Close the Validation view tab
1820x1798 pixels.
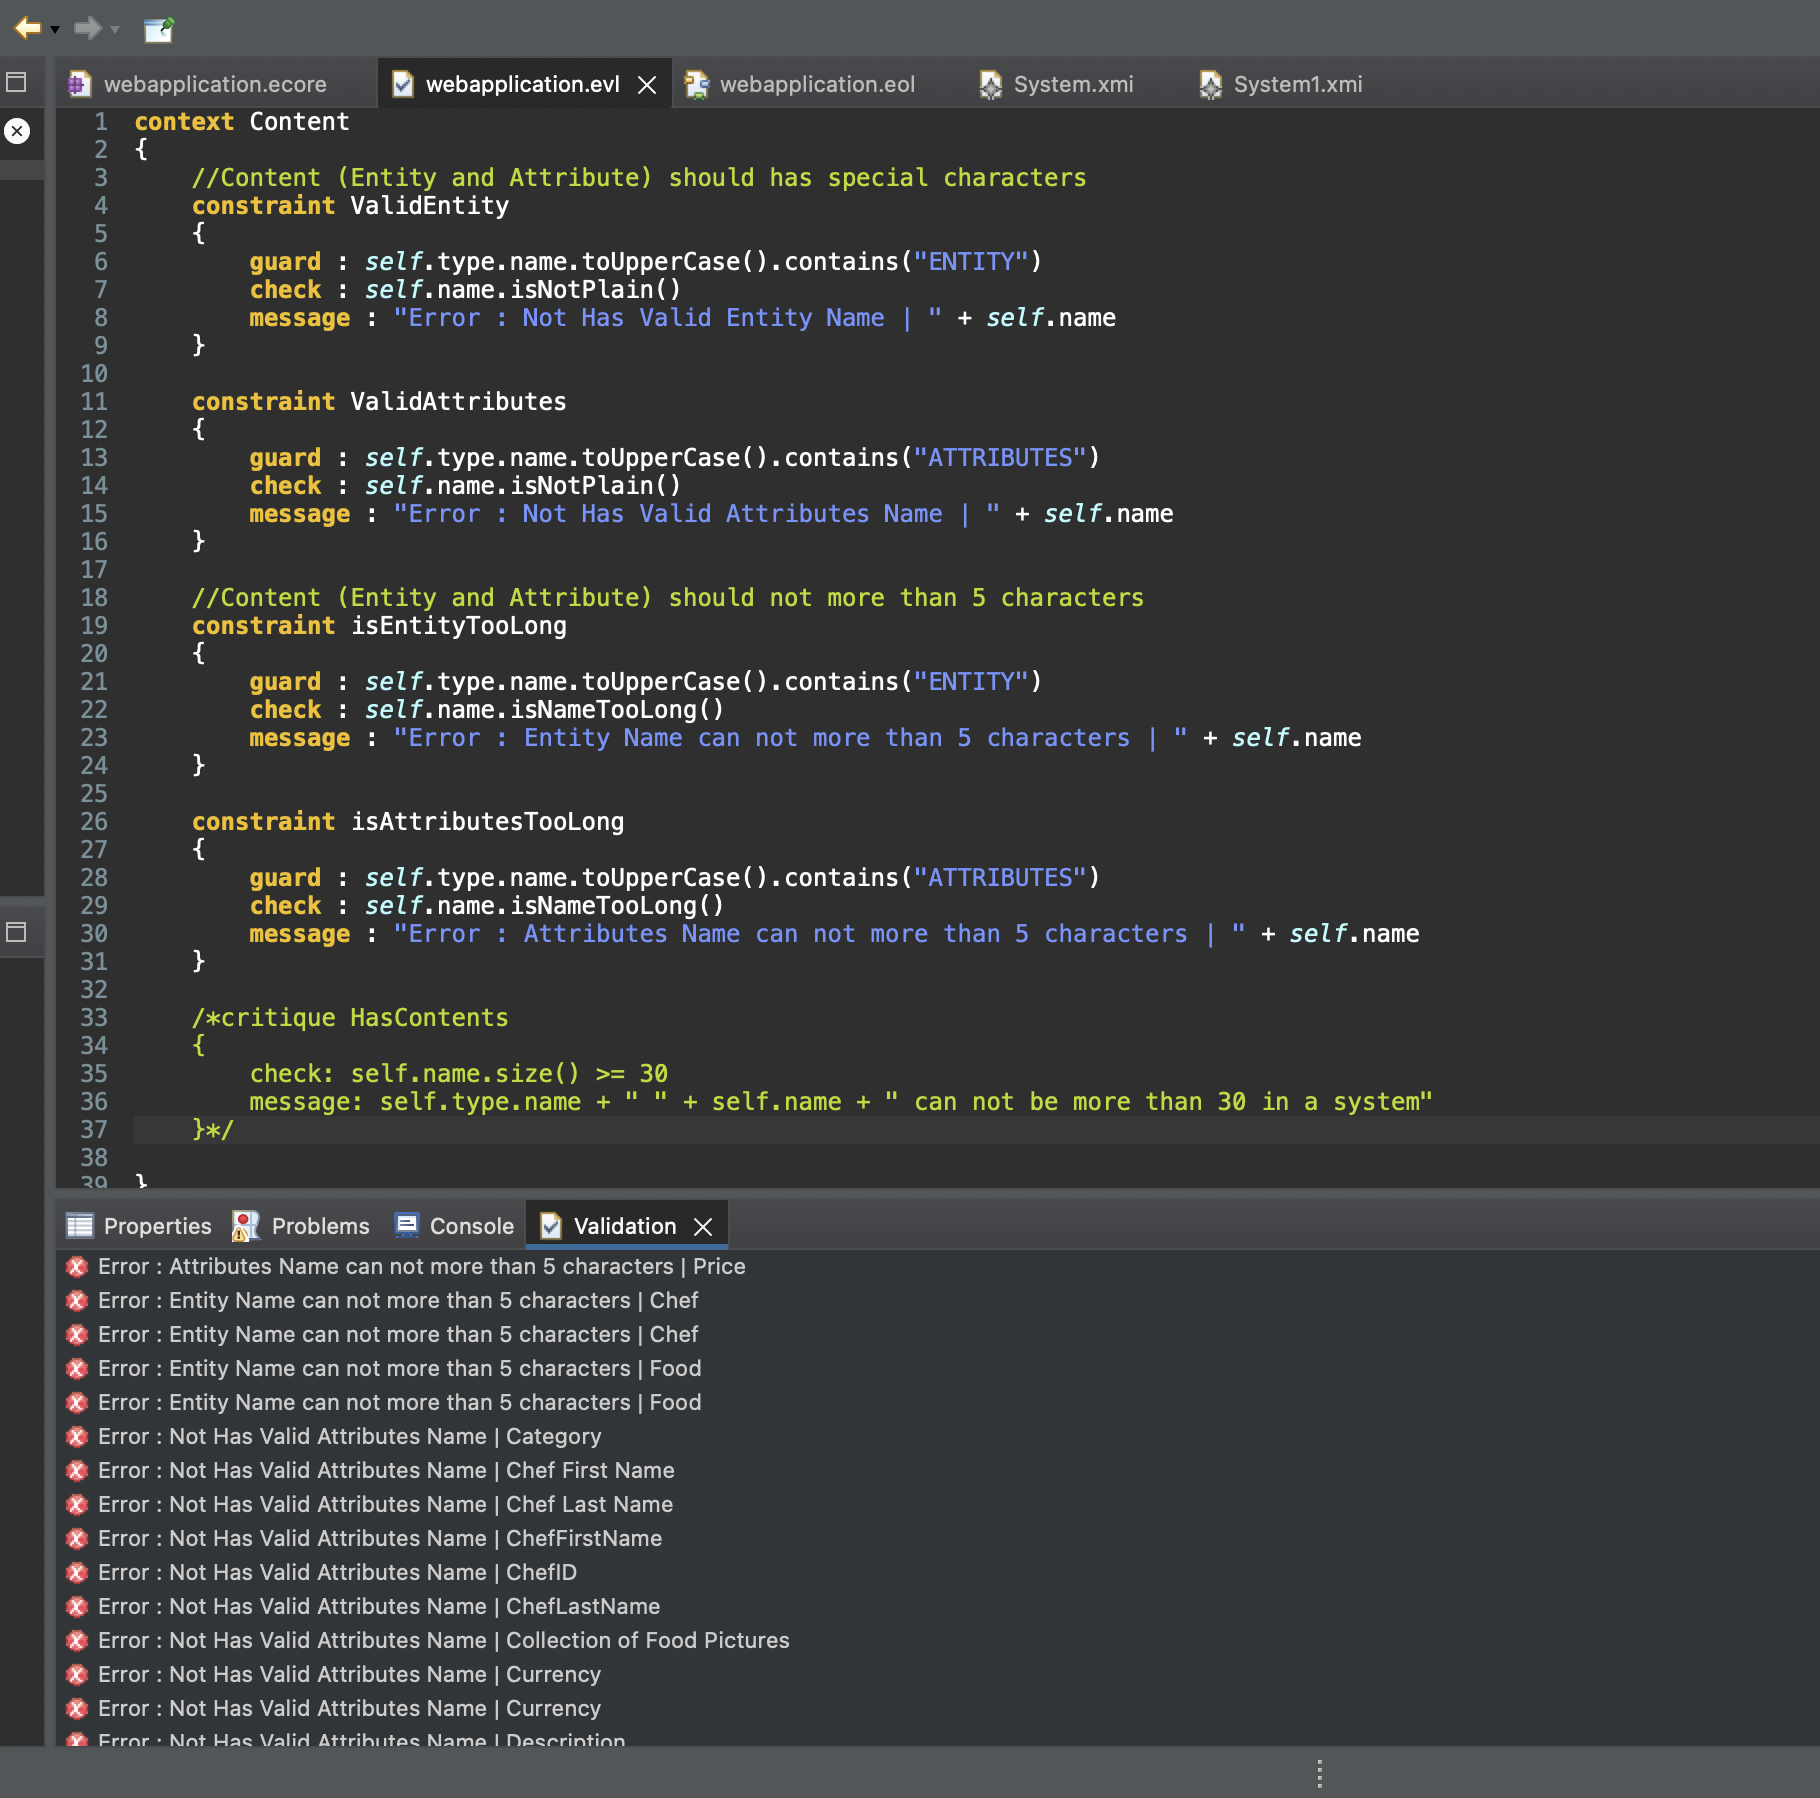coord(703,1227)
